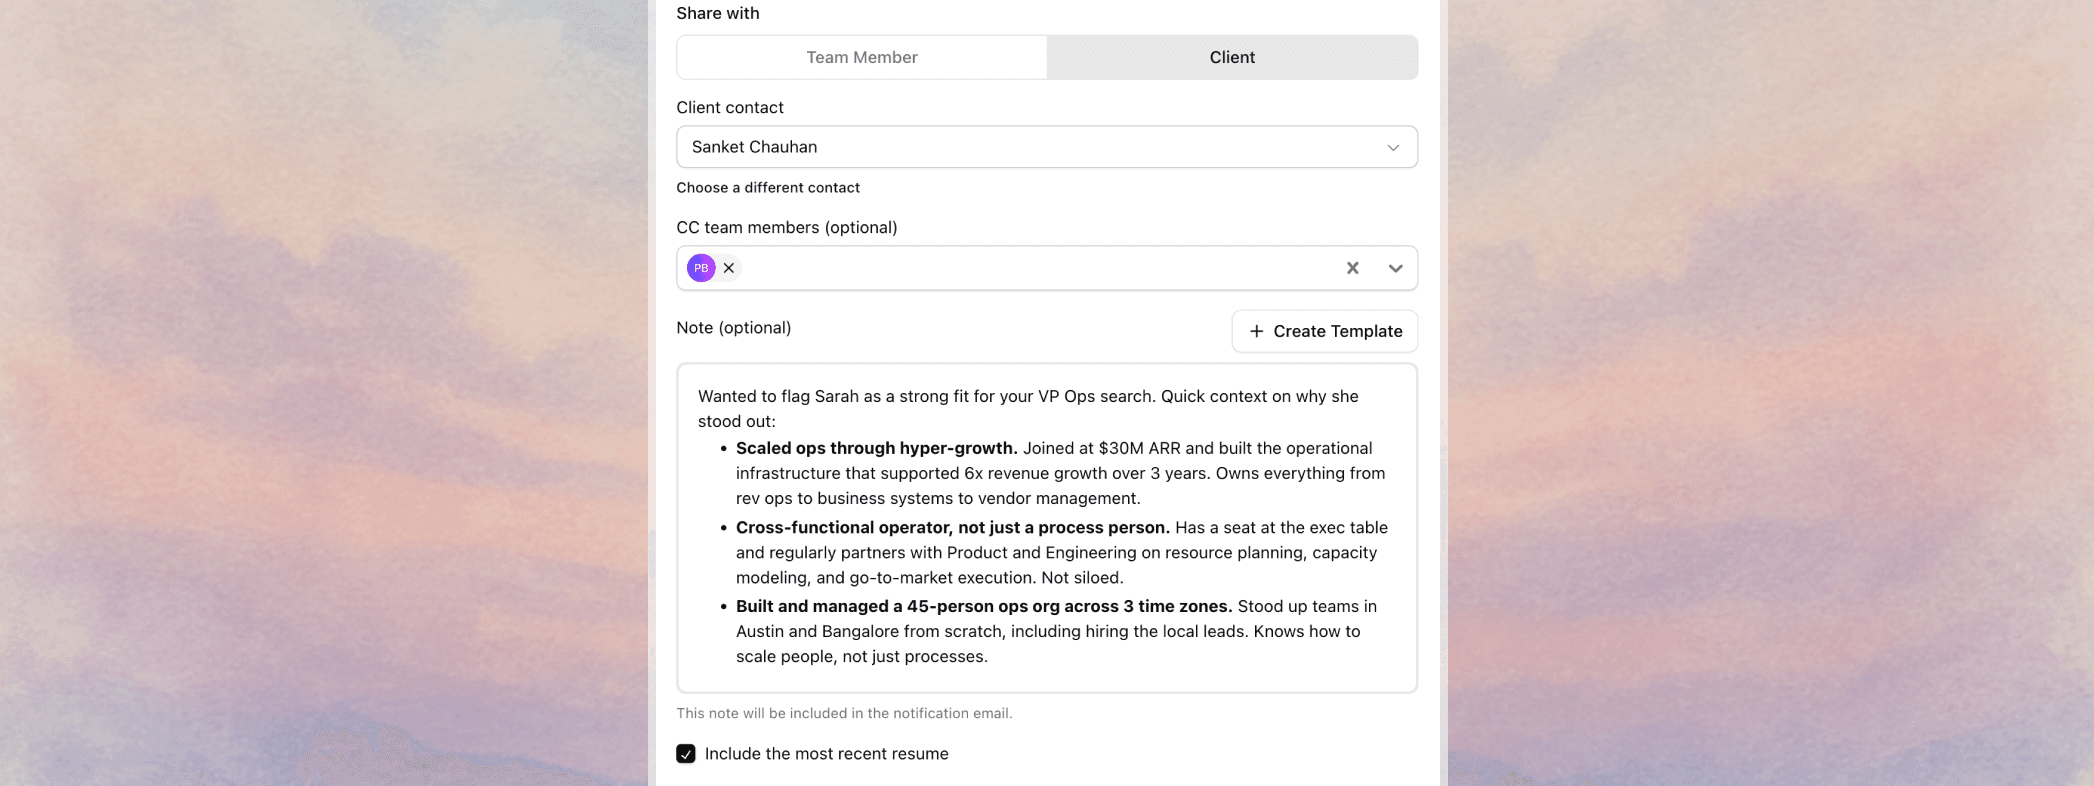
Task: Switch to the Team Member tab
Action: [x=860, y=57]
